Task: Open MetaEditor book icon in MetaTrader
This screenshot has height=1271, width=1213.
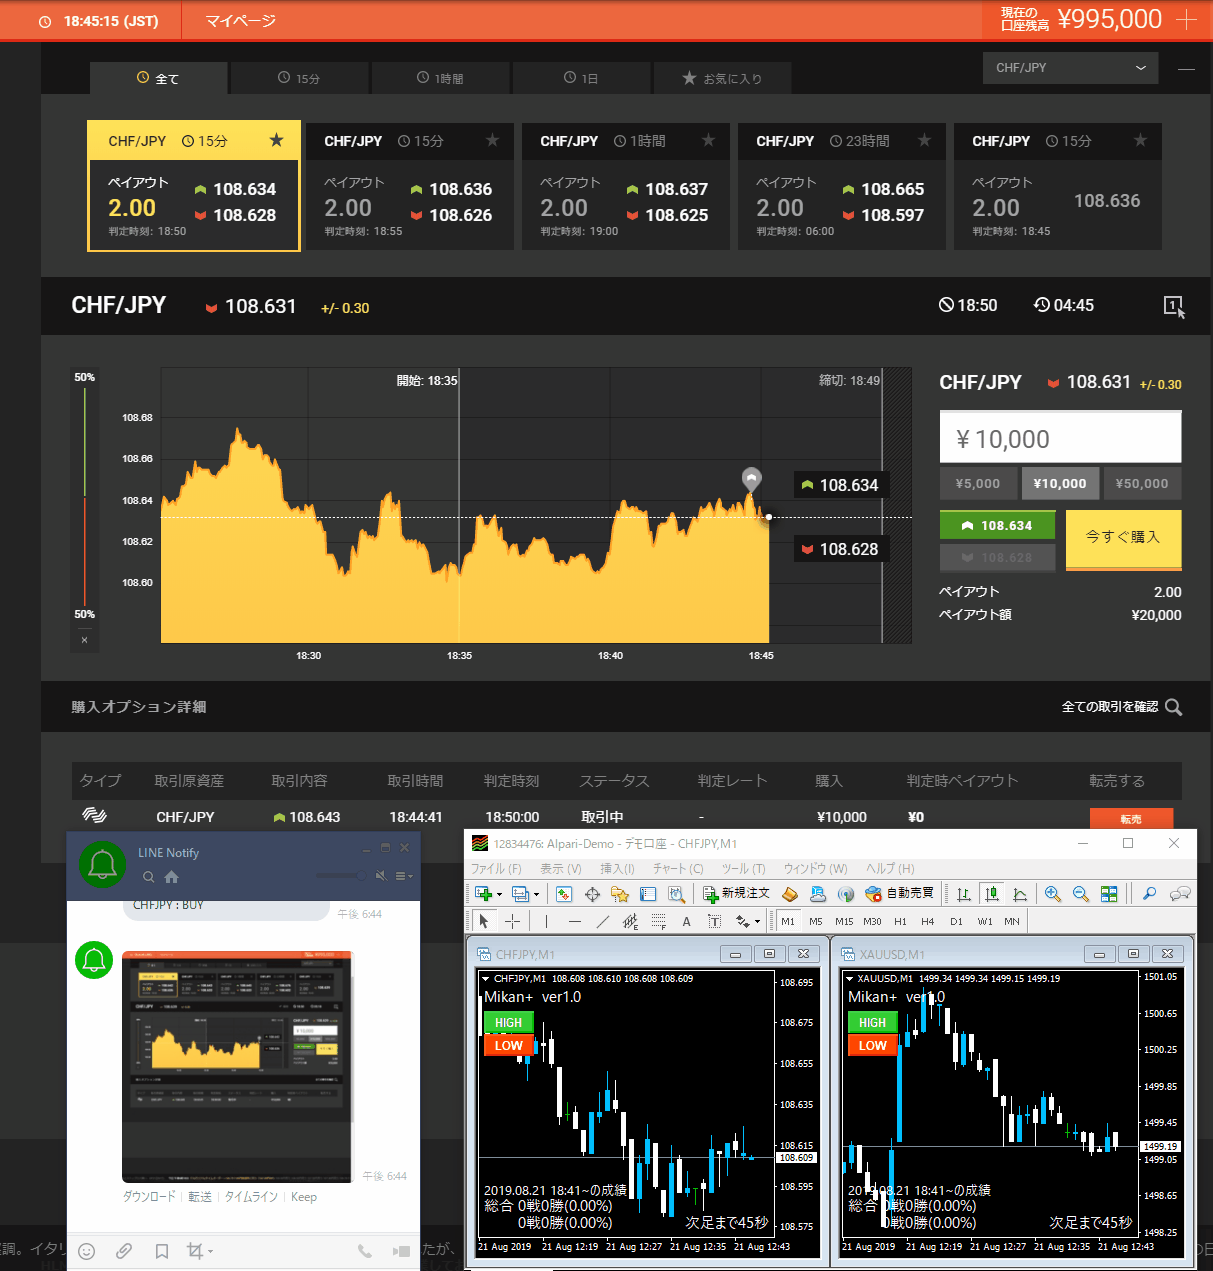Action: [790, 894]
